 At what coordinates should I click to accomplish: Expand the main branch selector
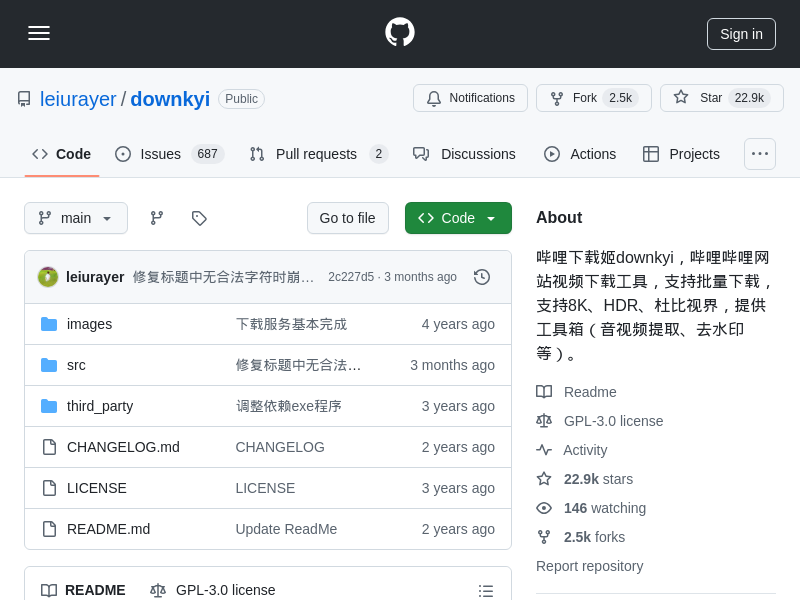[76, 218]
